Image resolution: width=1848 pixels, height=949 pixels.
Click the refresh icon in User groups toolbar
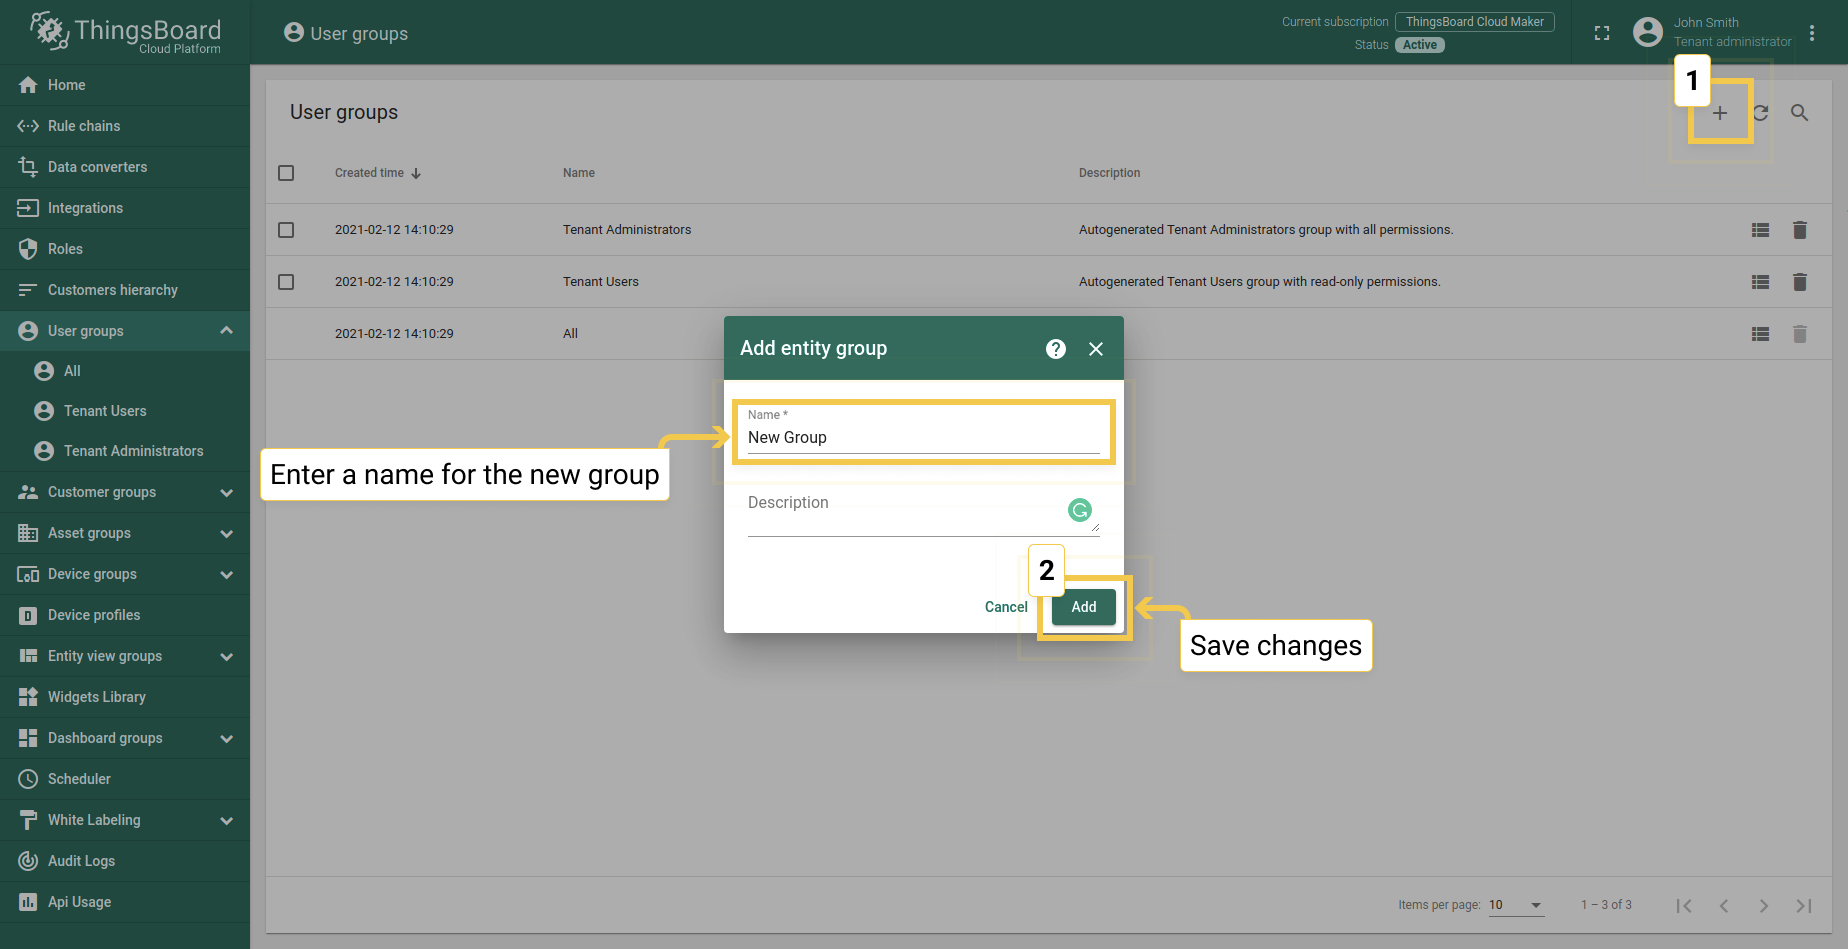[x=1760, y=113]
